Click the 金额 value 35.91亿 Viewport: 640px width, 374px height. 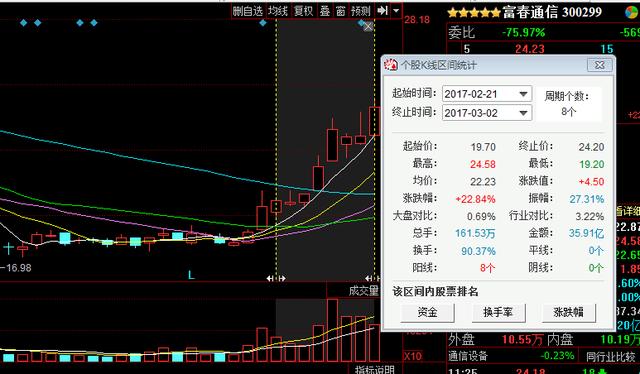(x=586, y=233)
